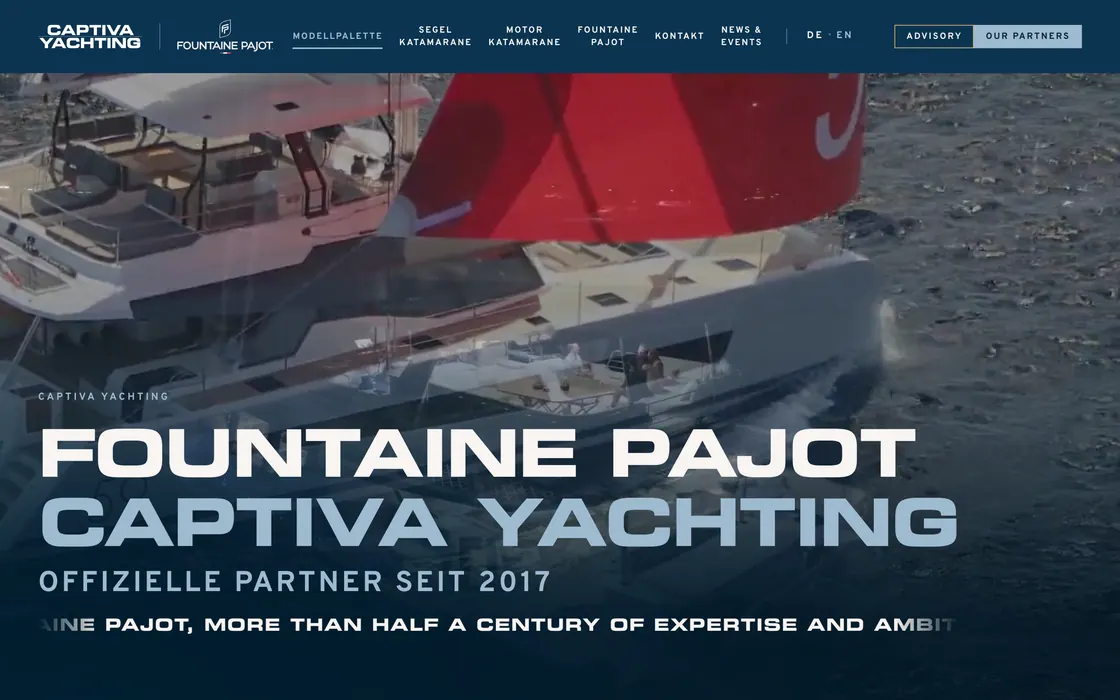Switch language to EN
1120x700 pixels.
point(844,35)
